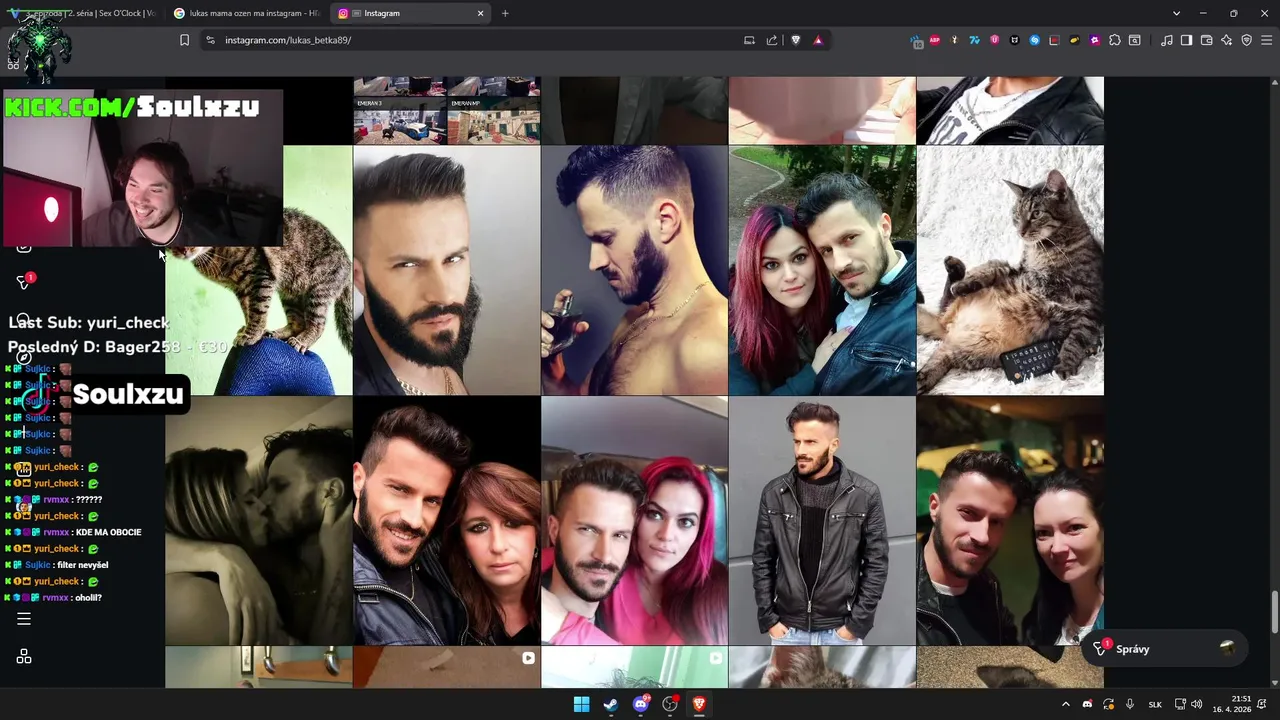Click the share page icon in address bar

point(772,40)
